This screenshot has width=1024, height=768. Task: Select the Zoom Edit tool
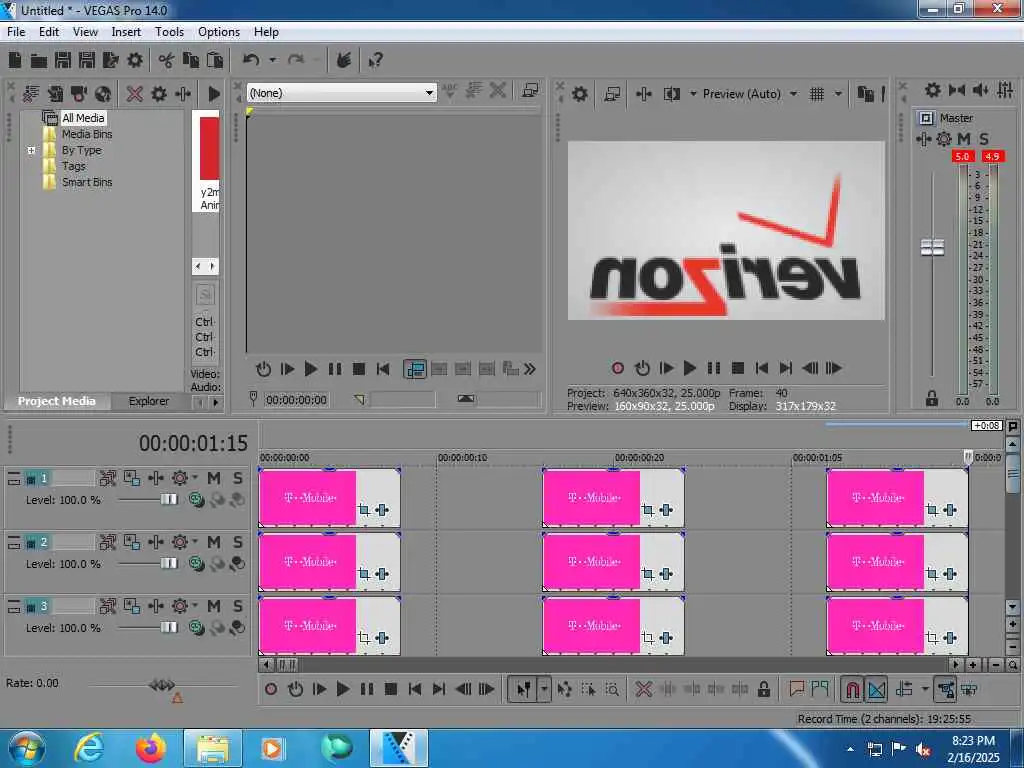(612, 689)
